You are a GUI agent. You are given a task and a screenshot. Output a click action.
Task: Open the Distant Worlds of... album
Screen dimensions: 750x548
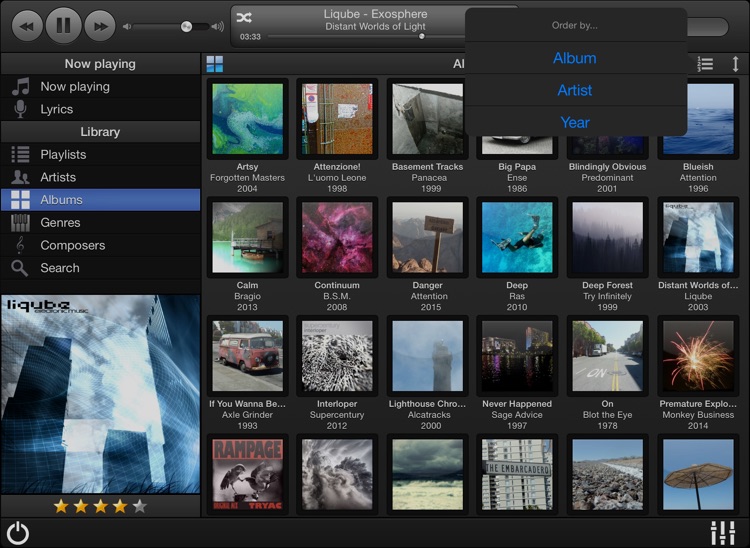tap(698, 238)
